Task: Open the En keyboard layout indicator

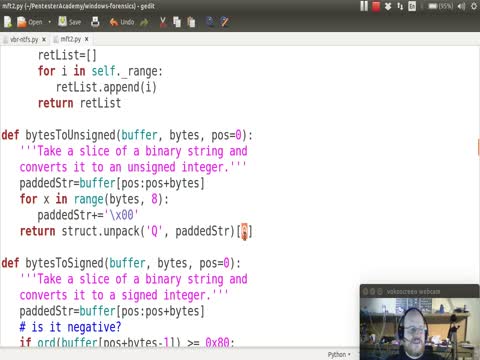Action: pos(412,6)
